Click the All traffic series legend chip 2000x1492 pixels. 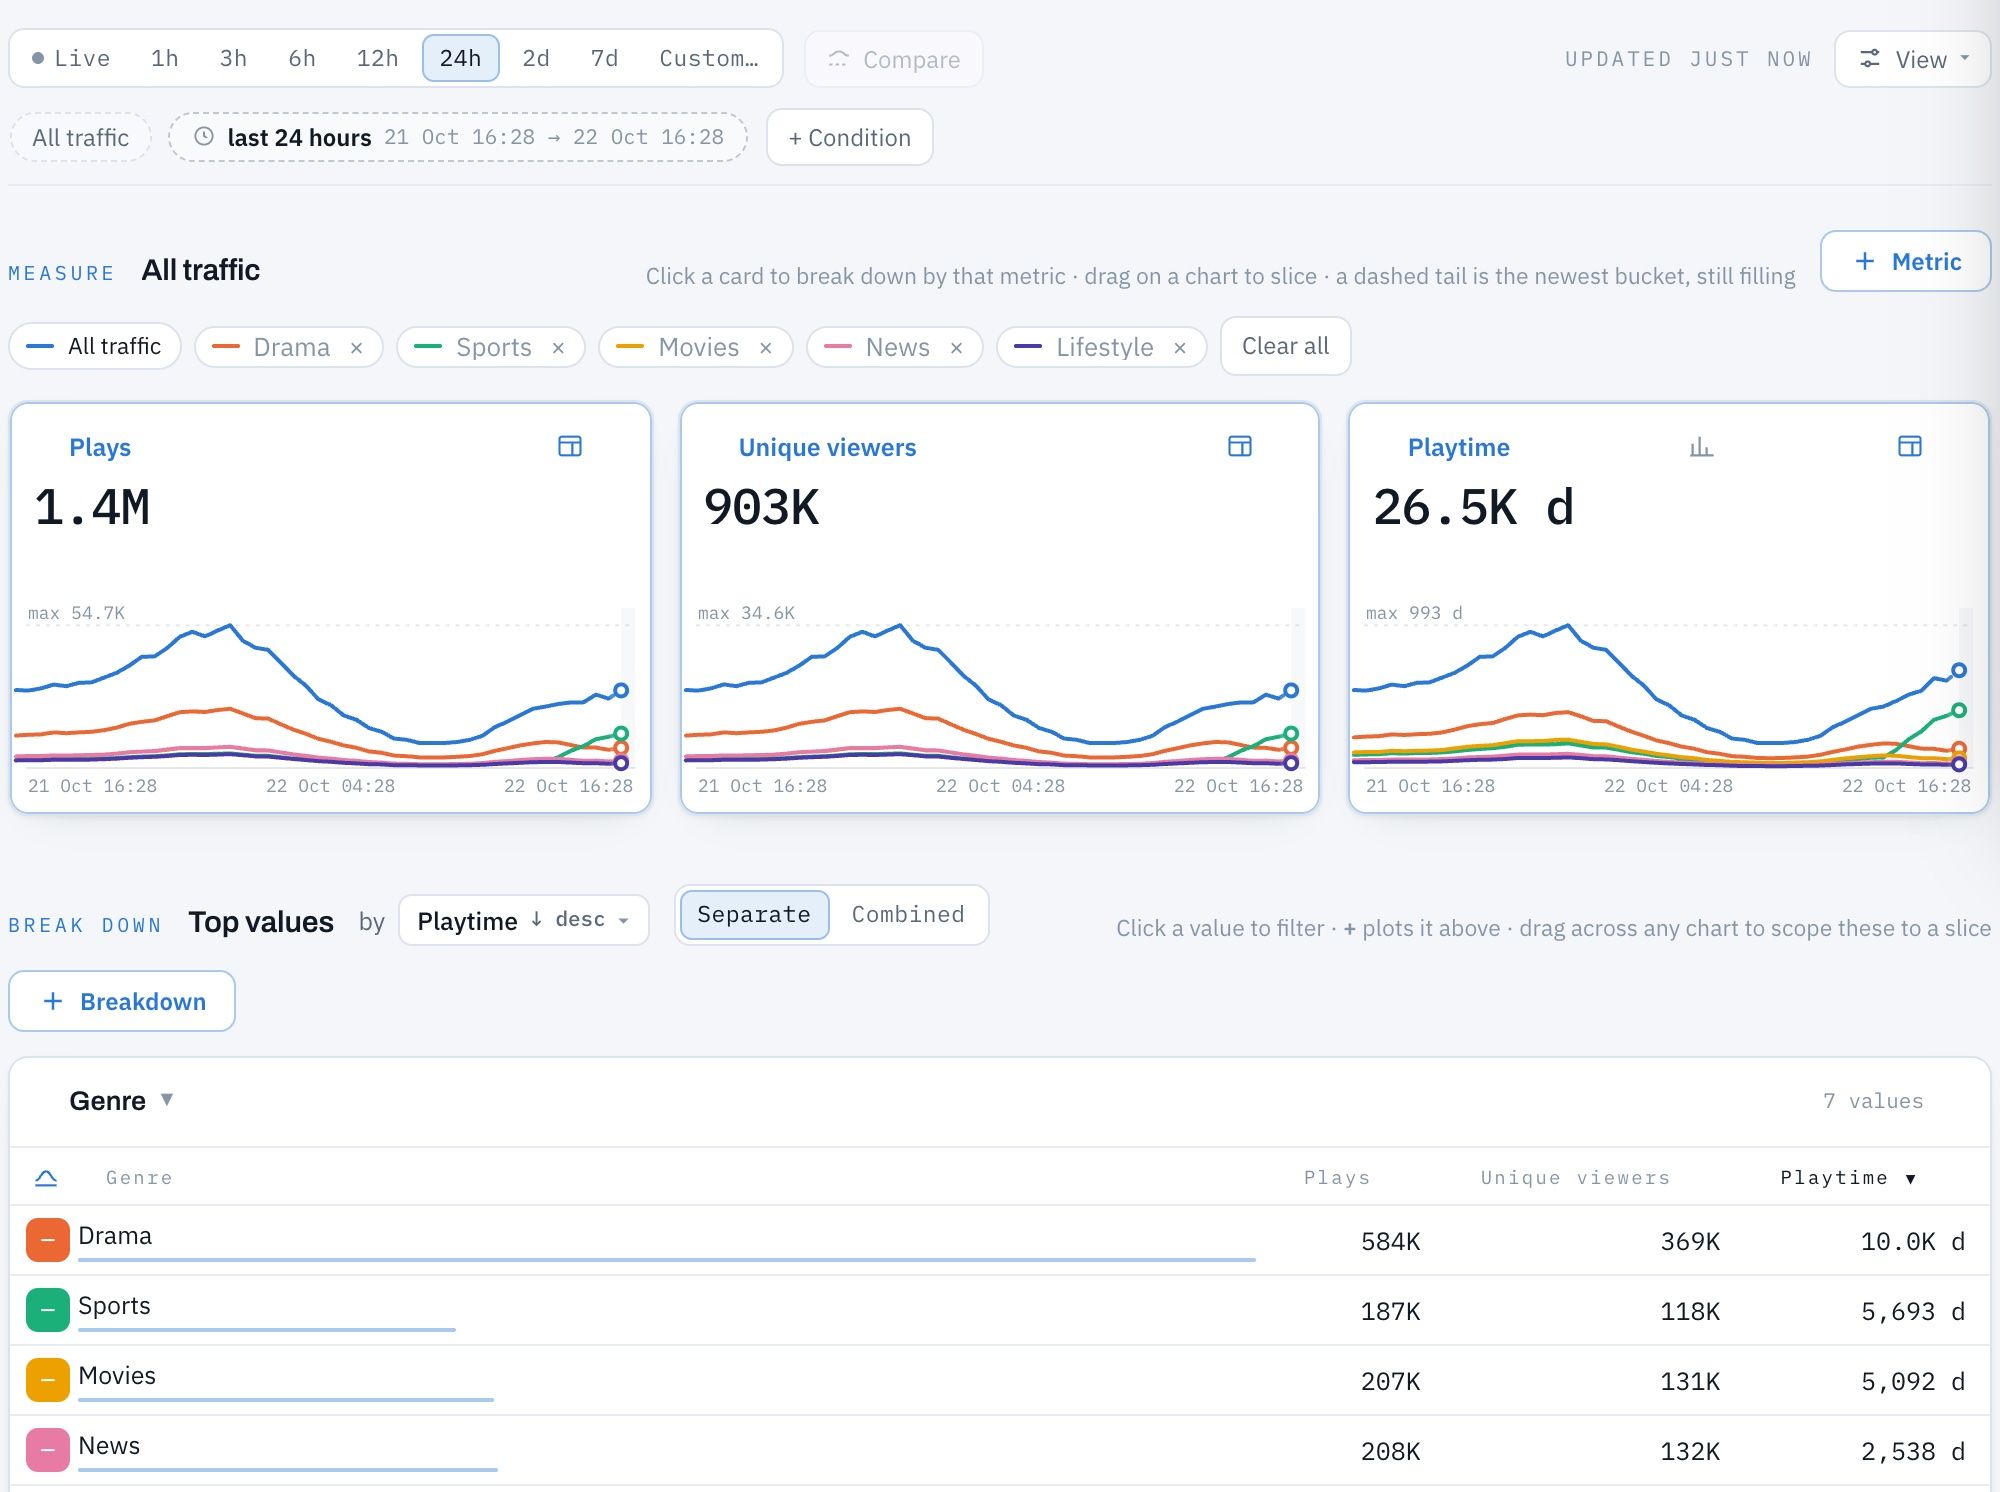tap(95, 346)
